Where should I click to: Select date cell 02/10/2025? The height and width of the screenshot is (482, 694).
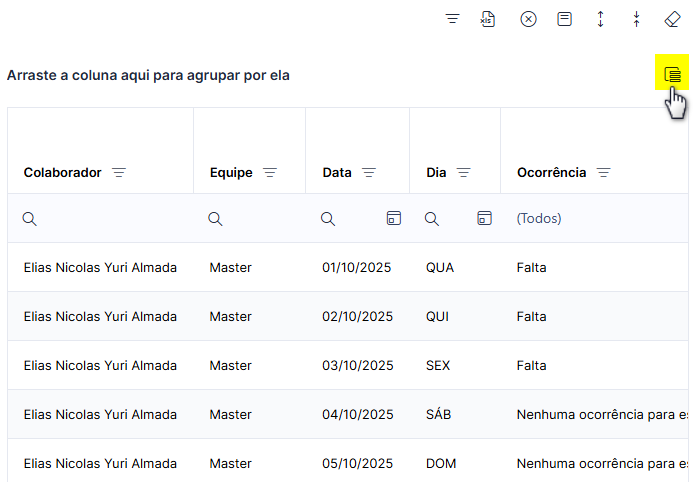point(358,316)
